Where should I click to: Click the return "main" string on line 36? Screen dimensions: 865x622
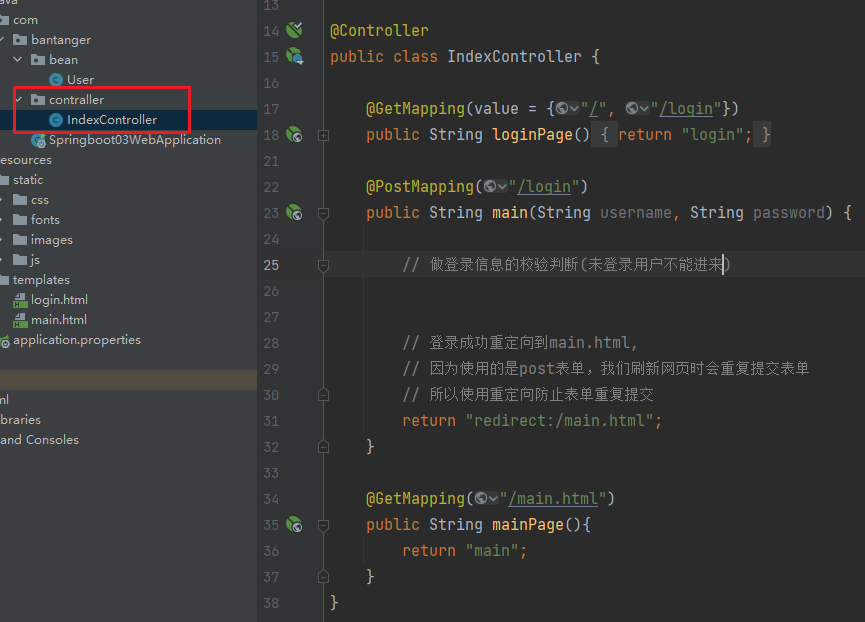pyautogui.click(x=492, y=550)
